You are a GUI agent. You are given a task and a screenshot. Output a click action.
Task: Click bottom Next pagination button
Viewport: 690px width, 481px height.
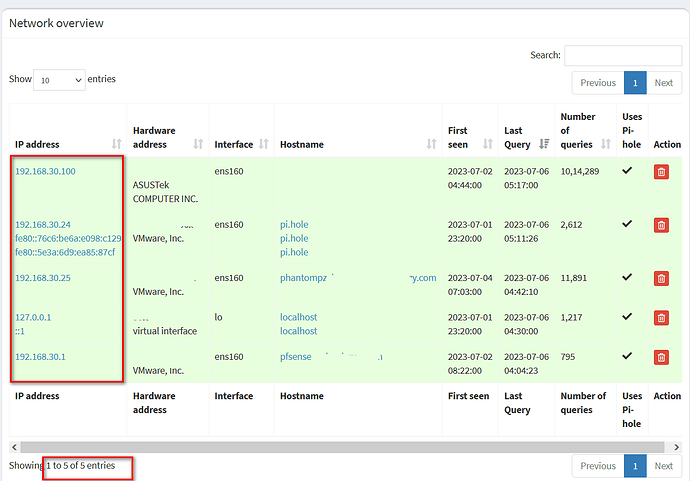click(663, 465)
